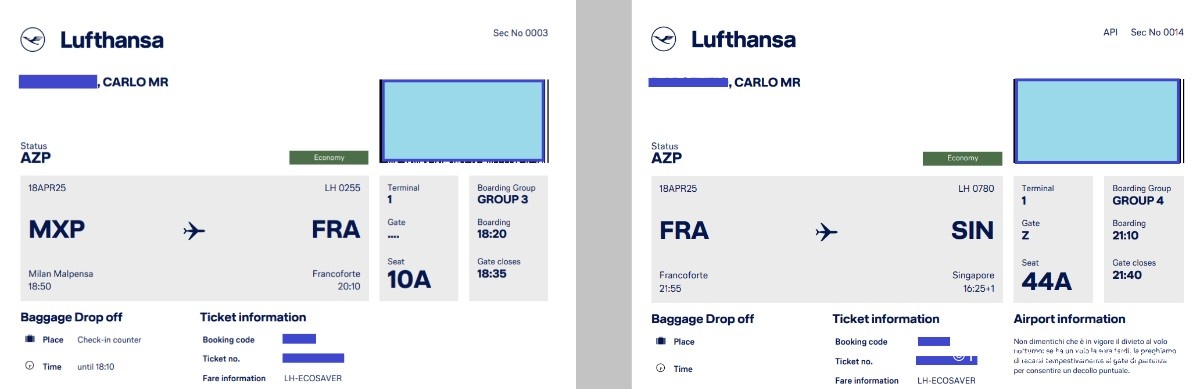
Task: Click the Economy badge on FRA-SIN flight
Action: pyautogui.click(x=962, y=158)
